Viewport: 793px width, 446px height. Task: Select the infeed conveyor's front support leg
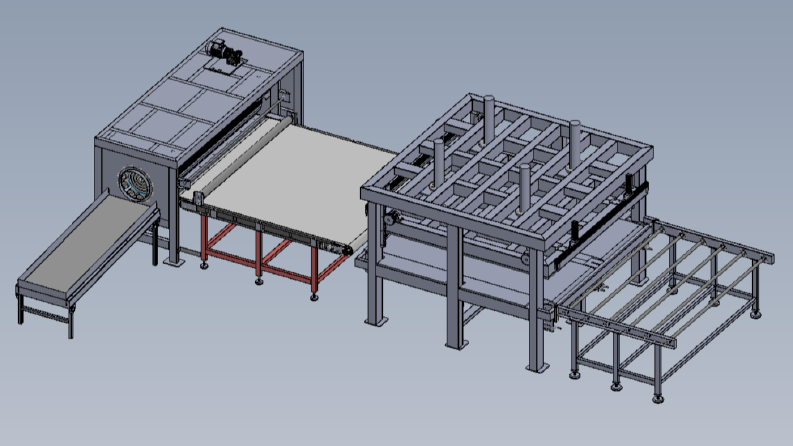(x=70, y=321)
